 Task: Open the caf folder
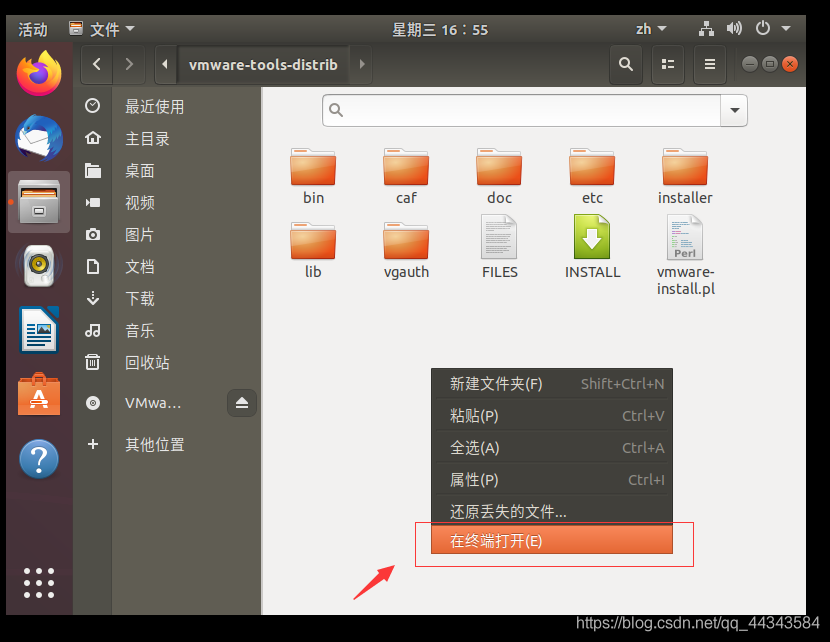click(406, 177)
